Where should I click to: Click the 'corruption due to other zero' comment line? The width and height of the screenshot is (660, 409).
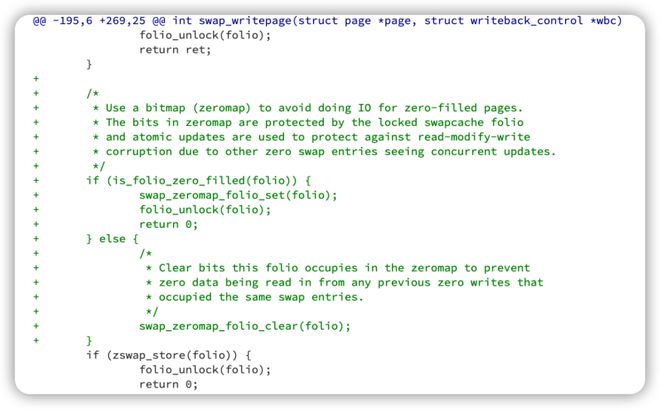coord(324,151)
